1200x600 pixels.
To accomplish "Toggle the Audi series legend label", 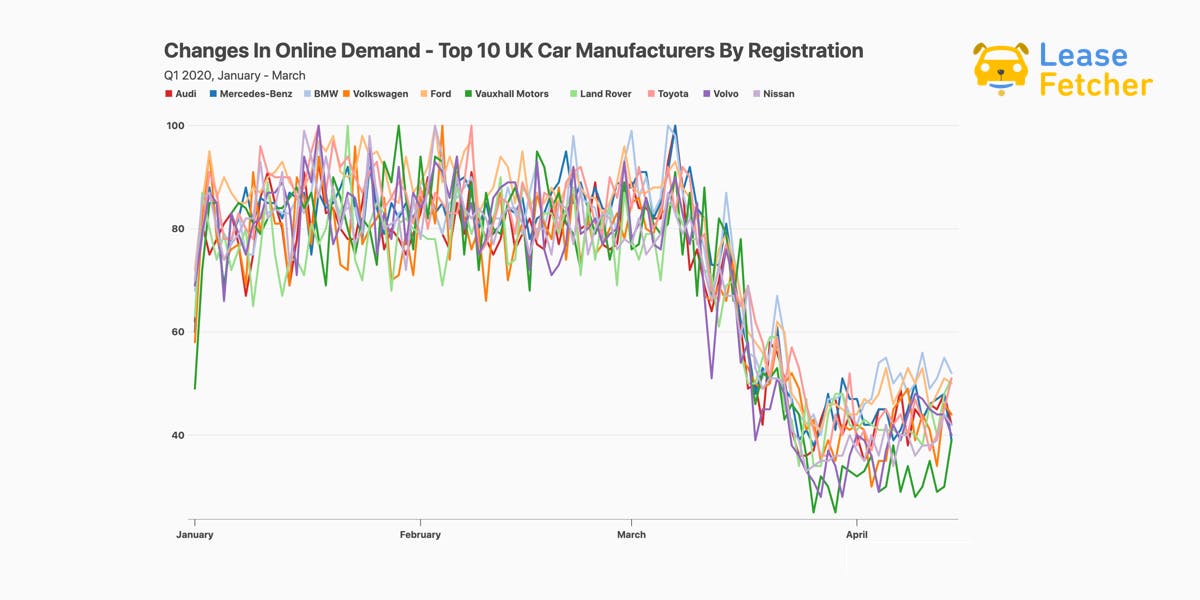I will [x=186, y=94].
